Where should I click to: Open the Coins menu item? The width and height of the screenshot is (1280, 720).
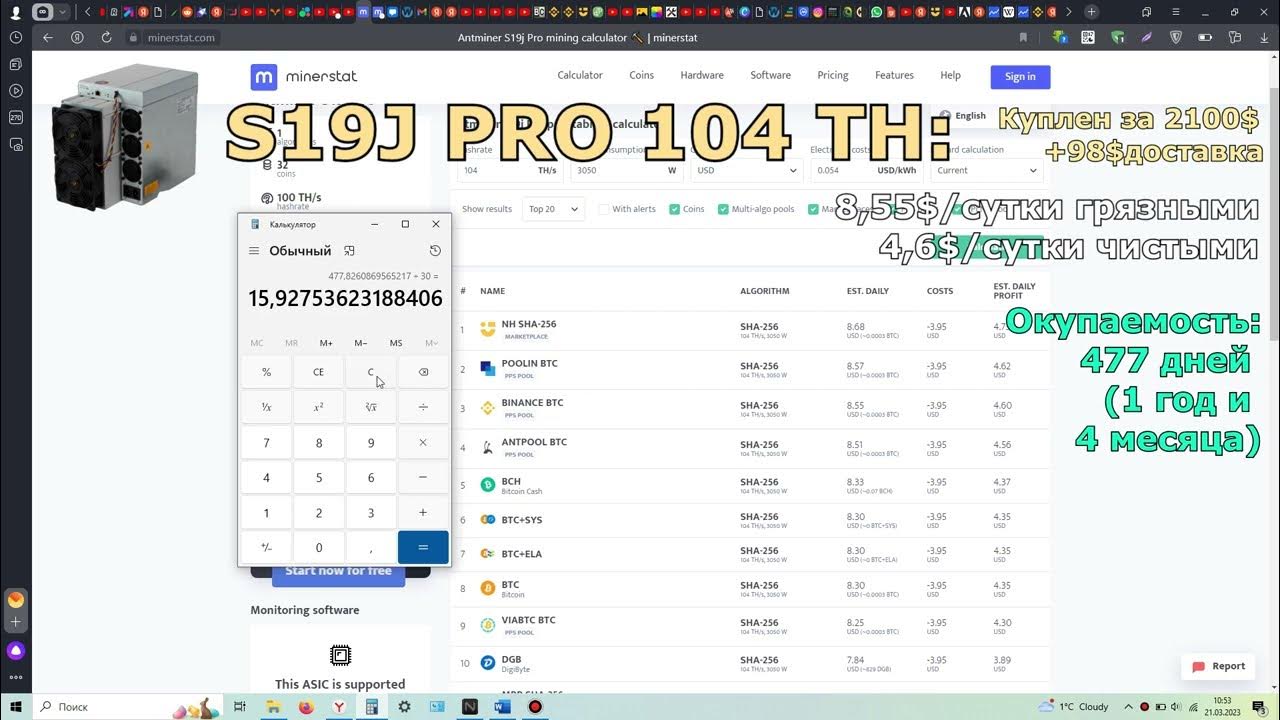641,75
